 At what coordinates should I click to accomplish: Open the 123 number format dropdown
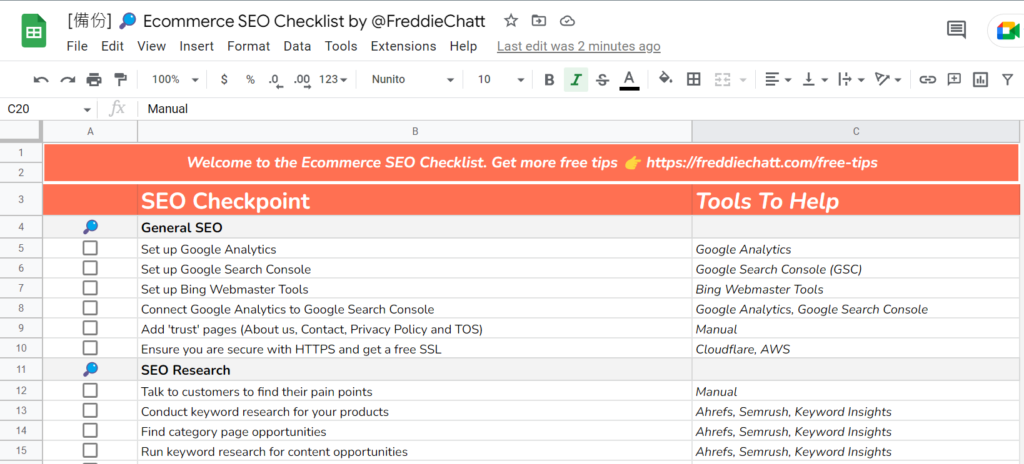click(x=333, y=80)
